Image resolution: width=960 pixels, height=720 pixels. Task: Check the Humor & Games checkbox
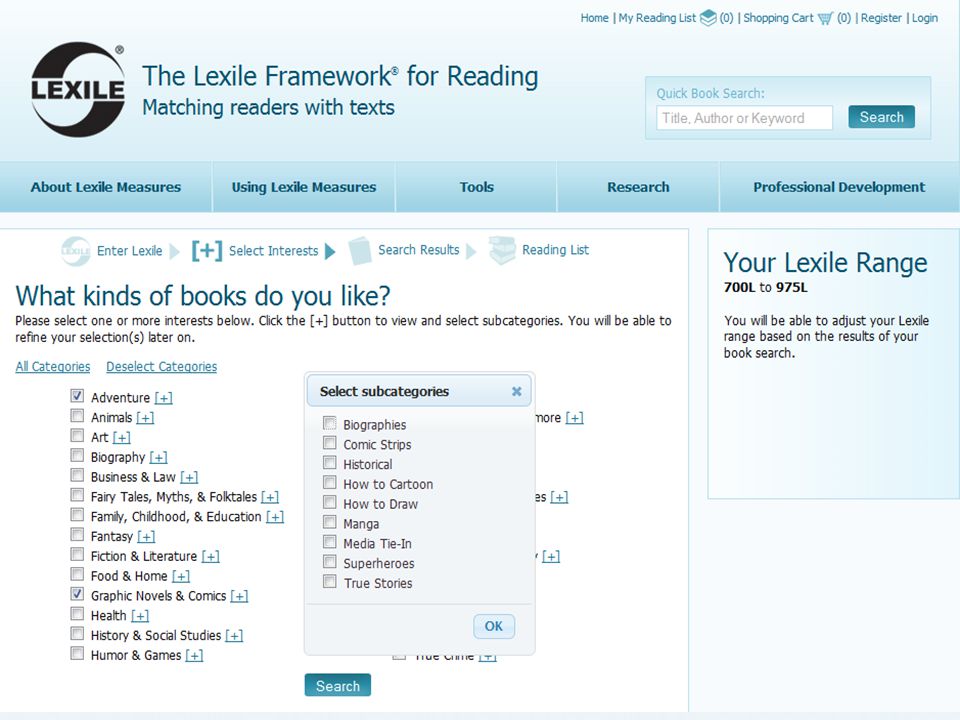pyautogui.click(x=77, y=653)
